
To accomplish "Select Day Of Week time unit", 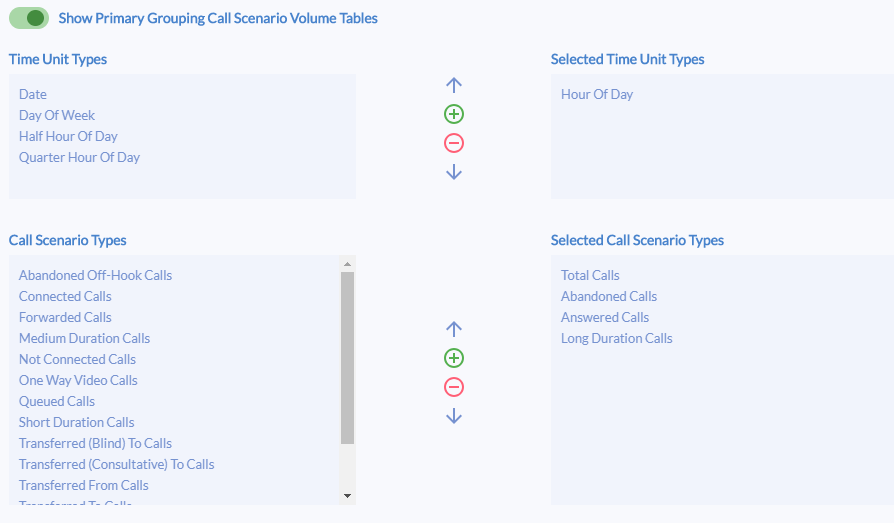I will 57,115.
